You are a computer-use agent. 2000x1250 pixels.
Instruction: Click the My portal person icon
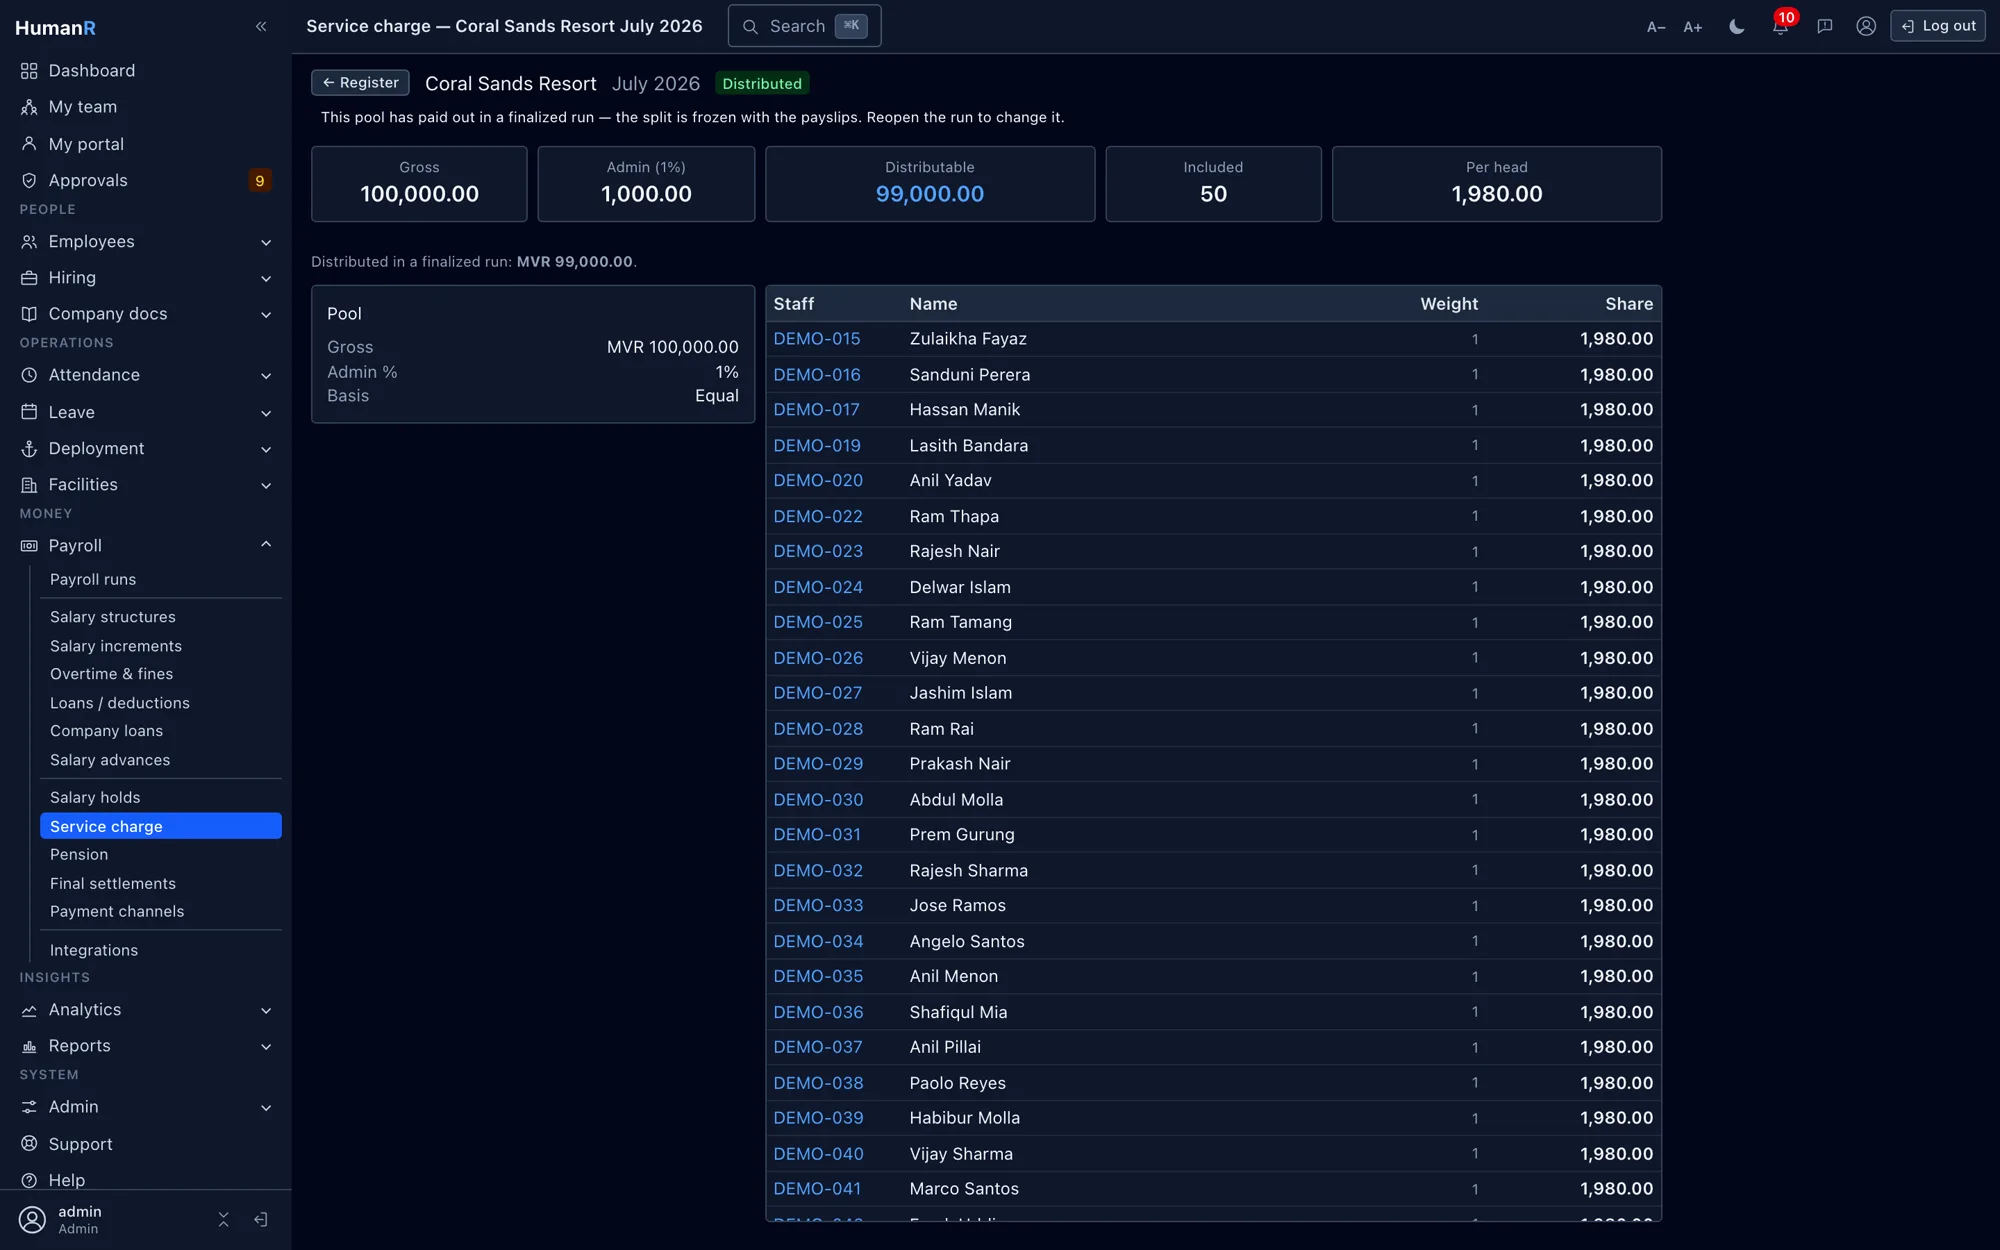tap(29, 144)
